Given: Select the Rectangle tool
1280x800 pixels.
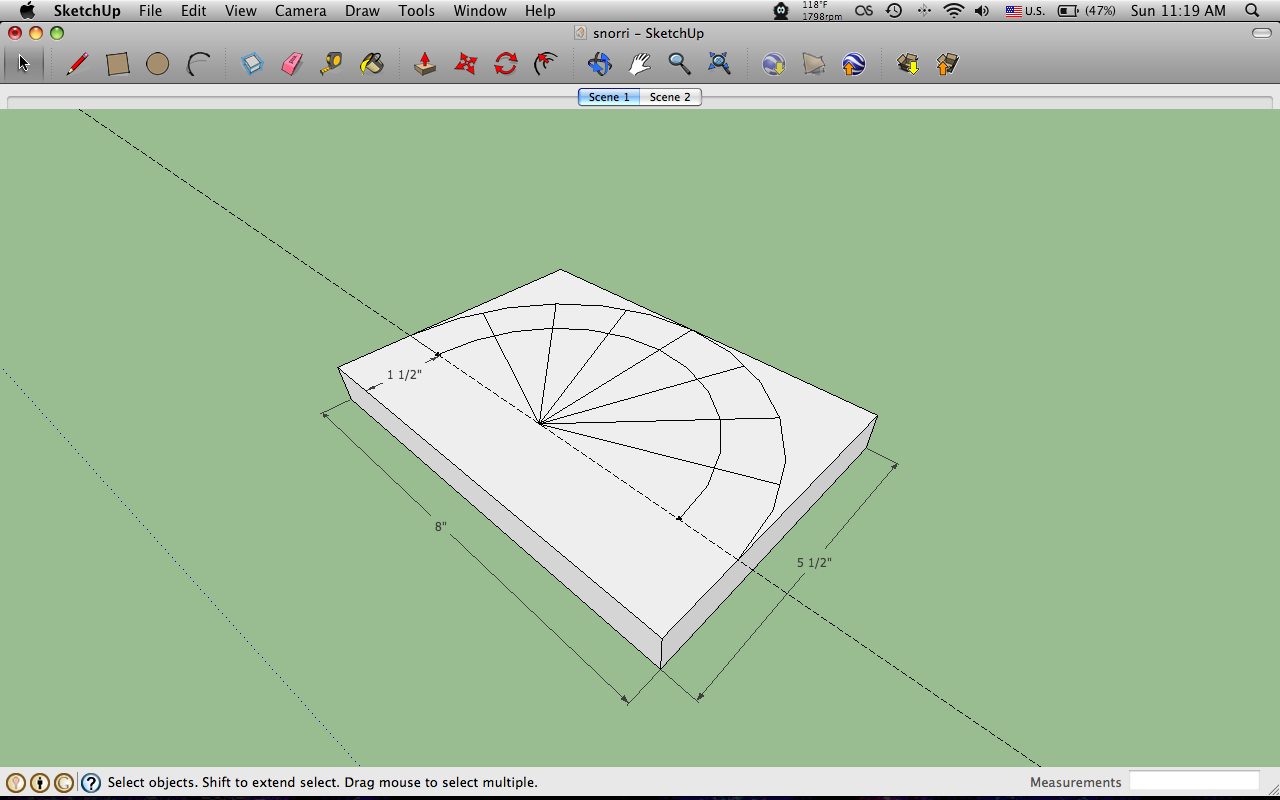Looking at the screenshot, I should coord(118,64).
